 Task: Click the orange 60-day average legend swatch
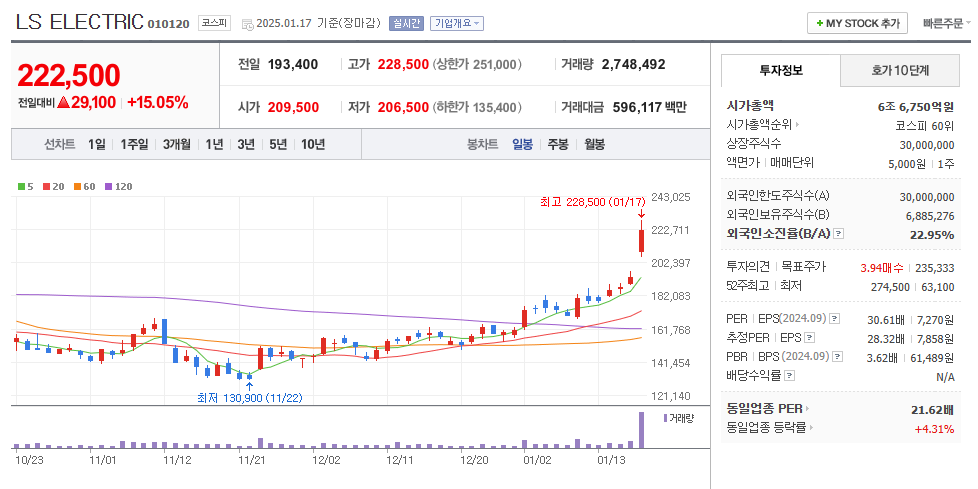pos(77,186)
